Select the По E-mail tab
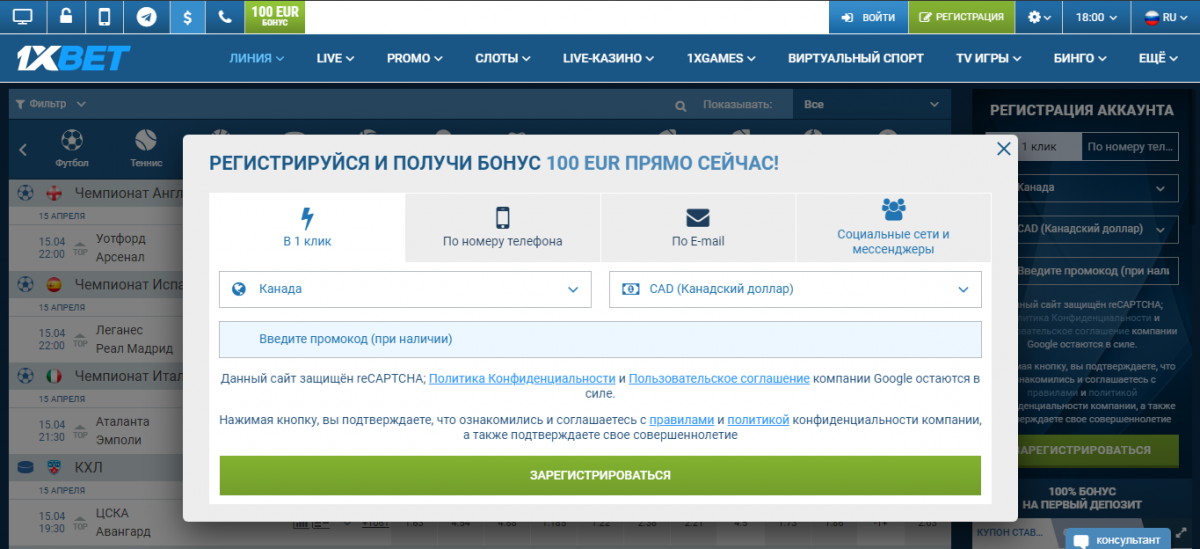1200x549 pixels. 698,227
